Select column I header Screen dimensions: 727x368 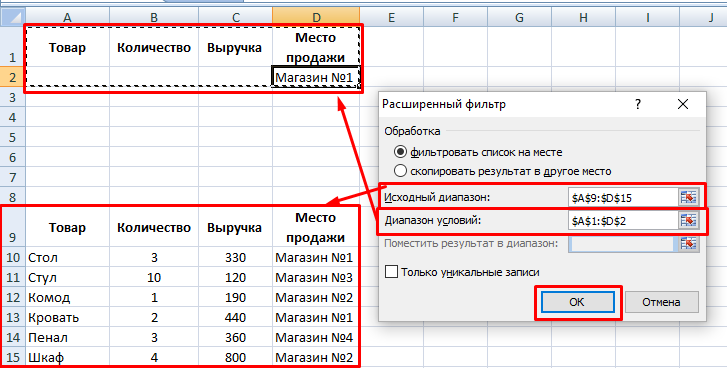click(647, 18)
